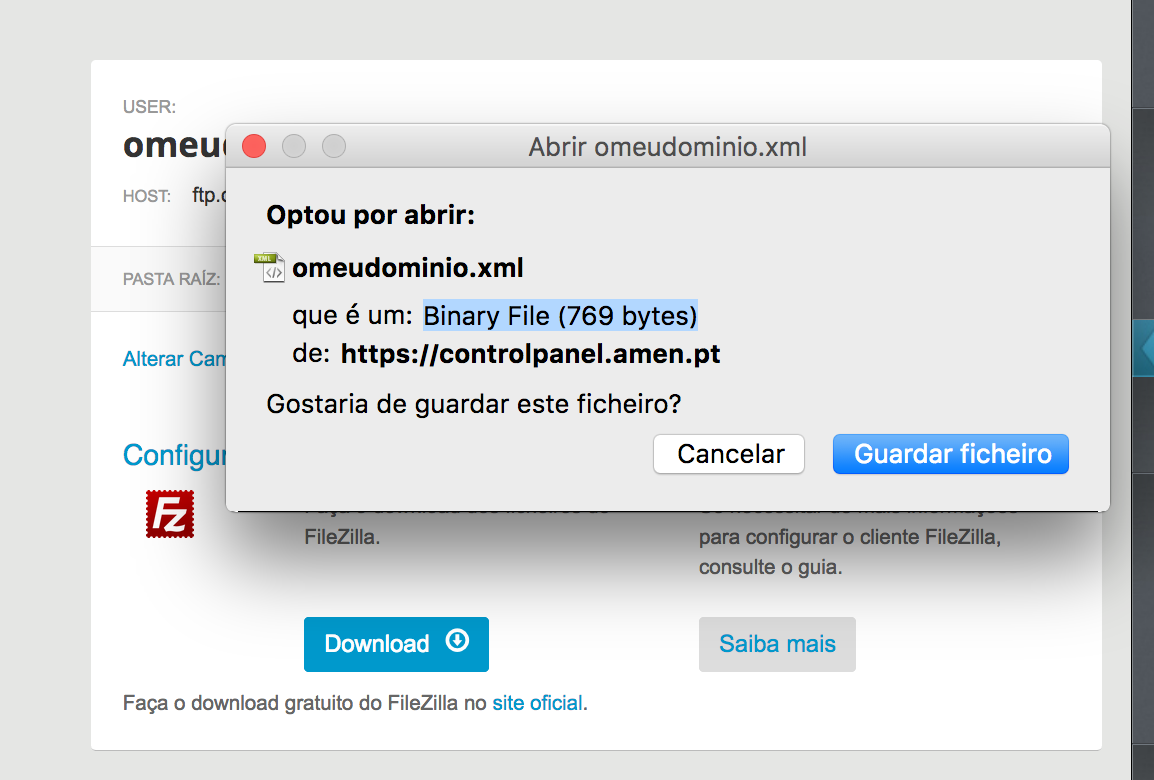Confirm with the Guardar ficheiro button
This screenshot has height=780, width=1154.
[951, 454]
